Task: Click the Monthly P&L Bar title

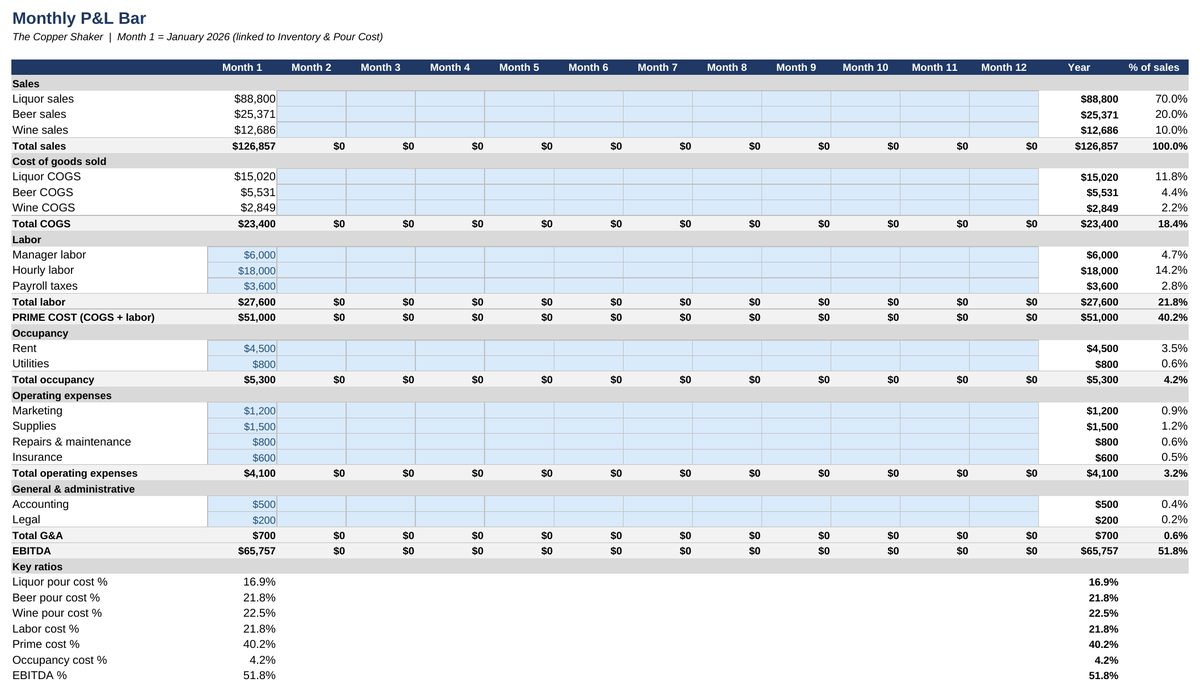Action: [x=79, y=17]
